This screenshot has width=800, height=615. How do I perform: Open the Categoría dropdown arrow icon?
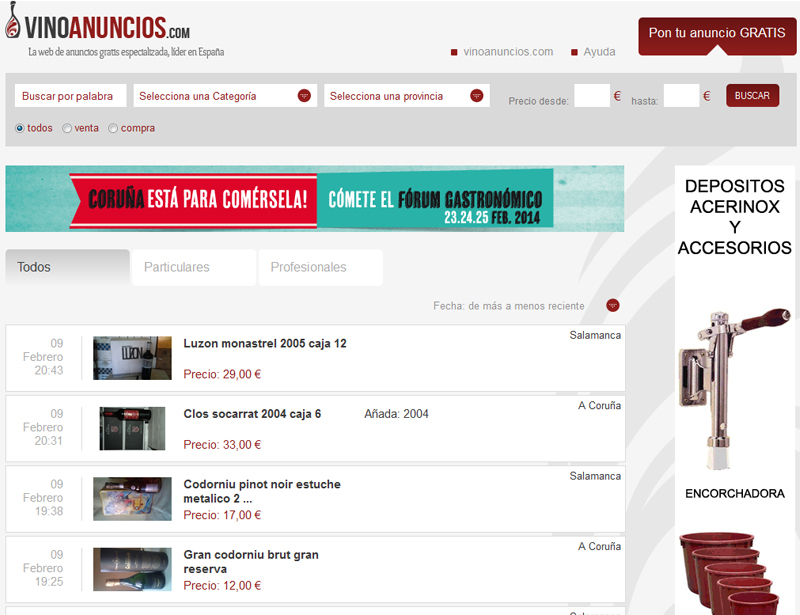(304, 95)
